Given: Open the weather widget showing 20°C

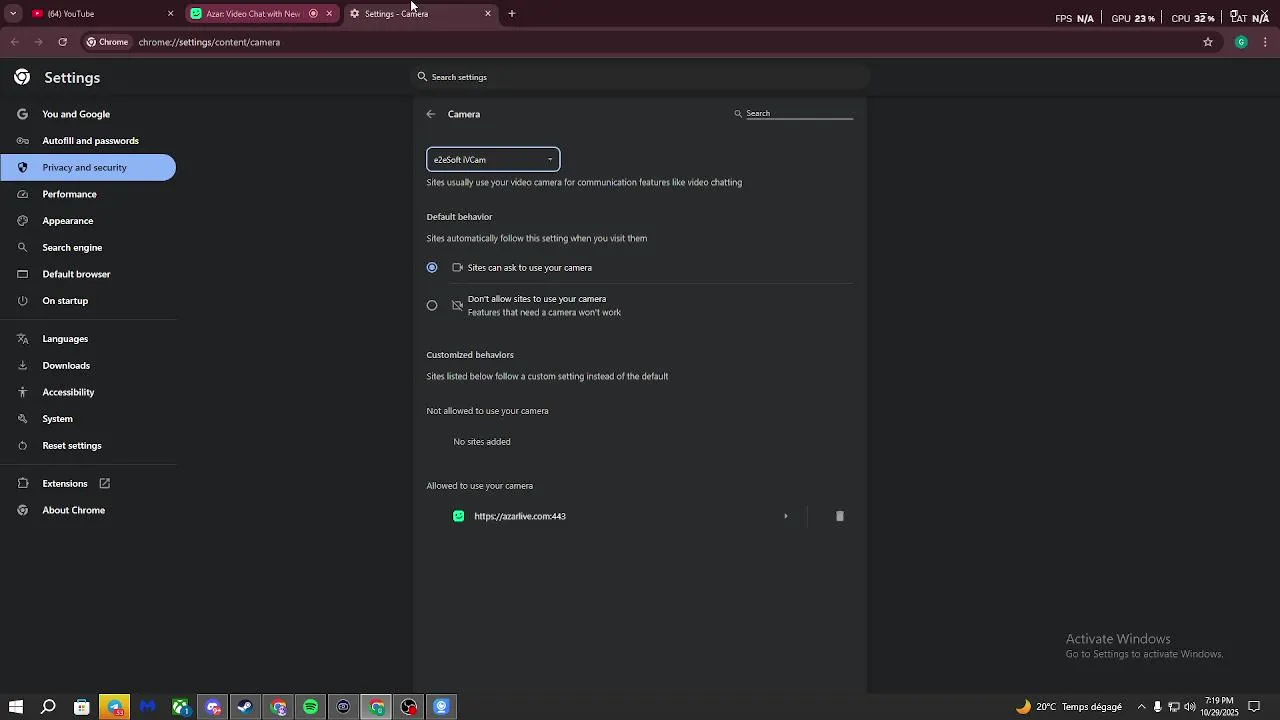Looking at the screenshot, I should (x=1069, y=707).
